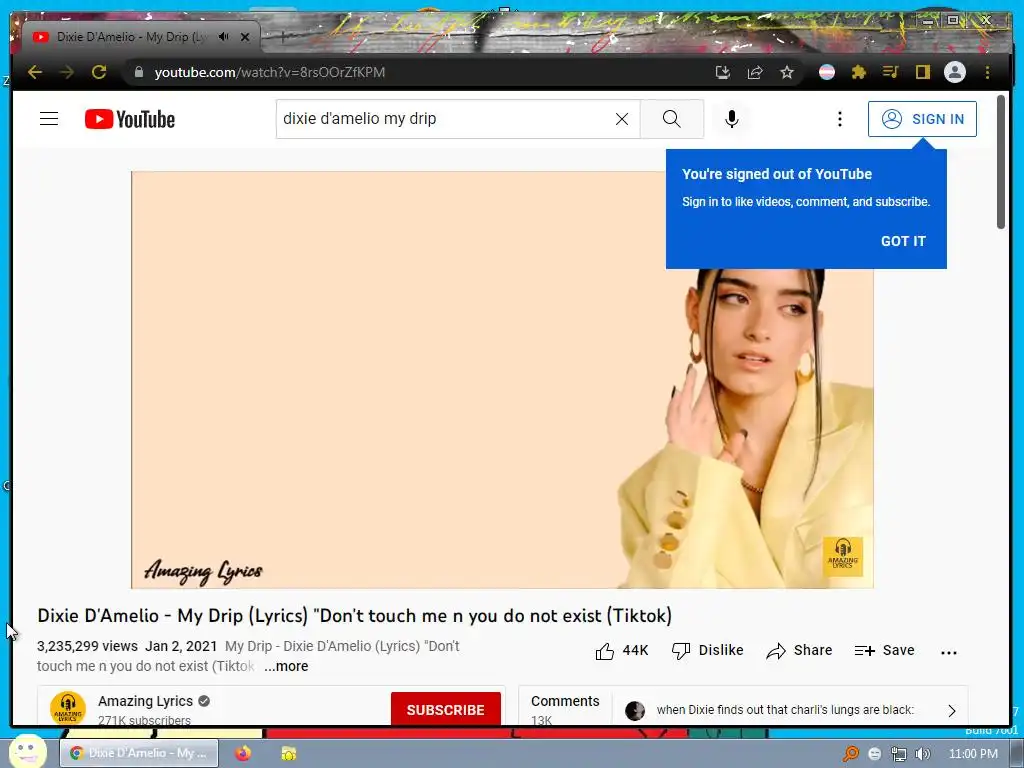Open YouTube settings three-dot menu
This screenshot has width=1024, height=768.
(x=840, y=119)
